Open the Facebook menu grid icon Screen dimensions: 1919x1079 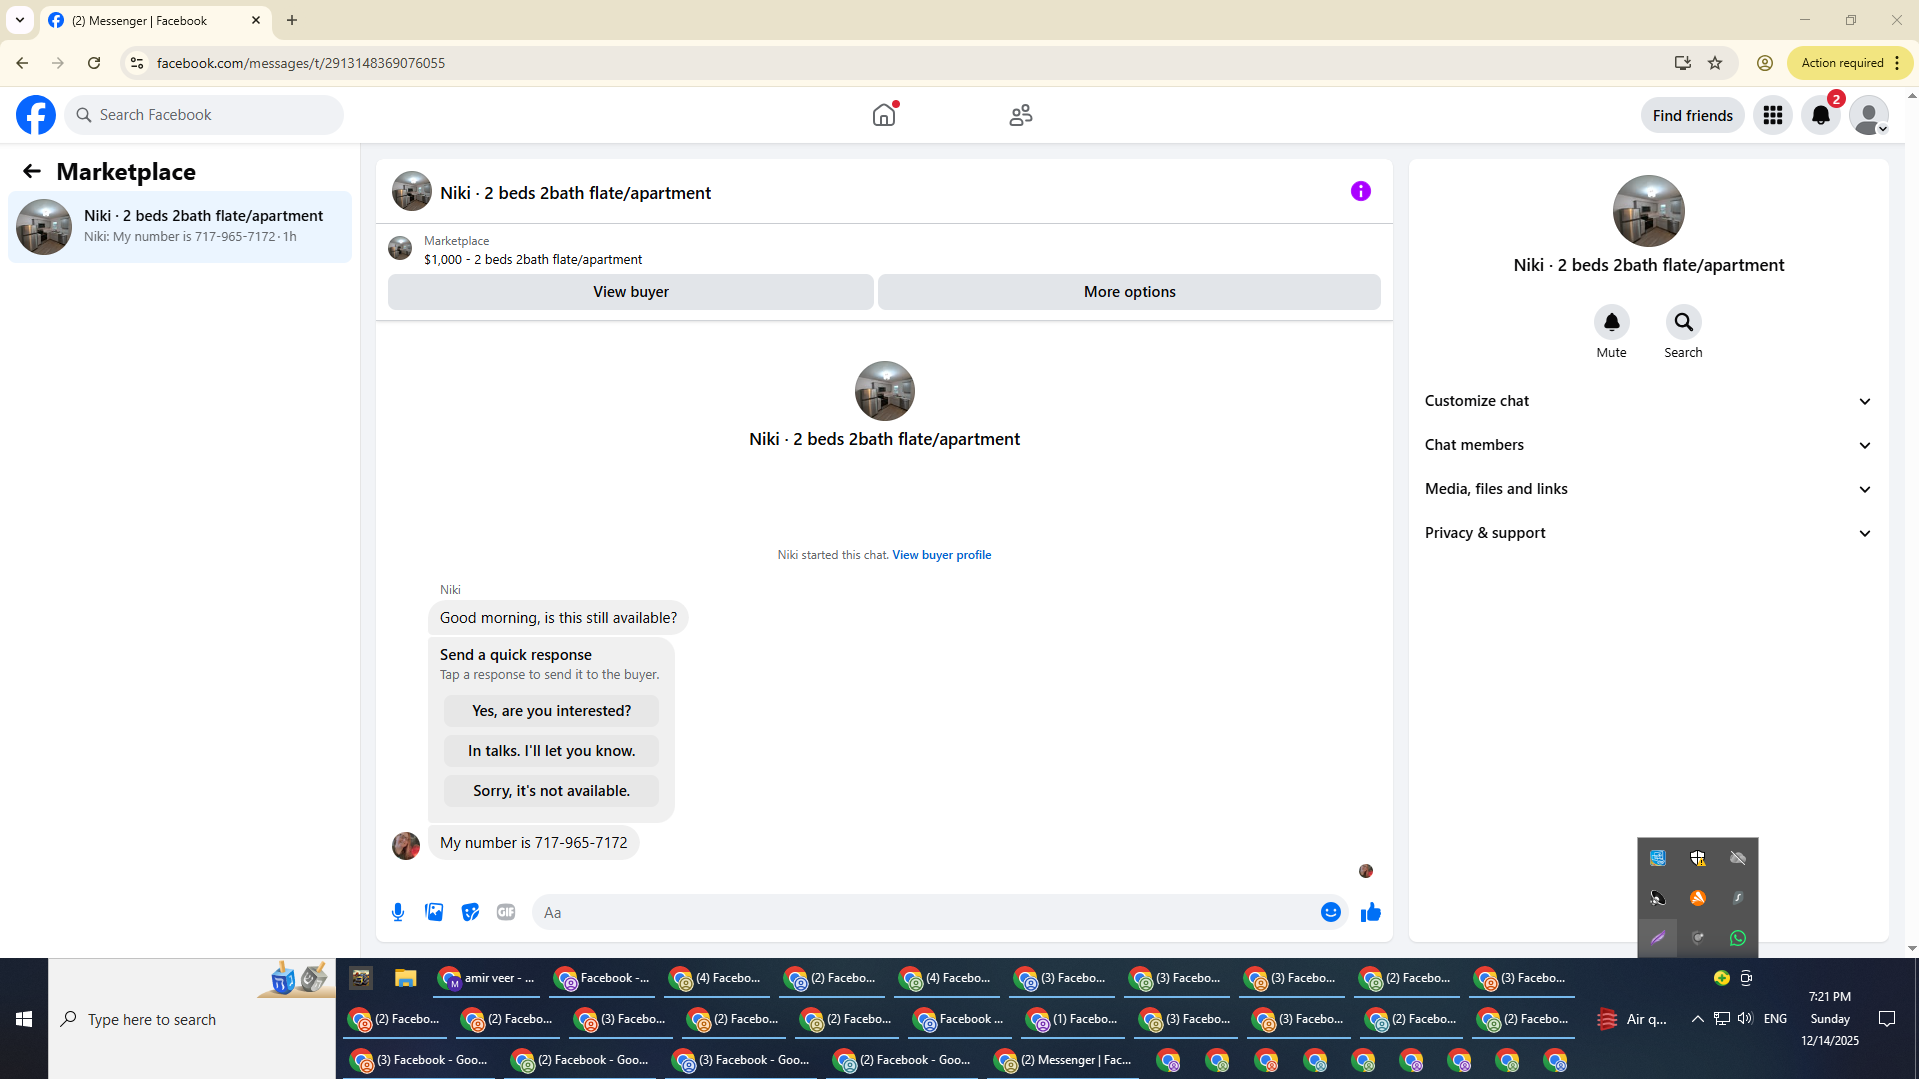1772,115
